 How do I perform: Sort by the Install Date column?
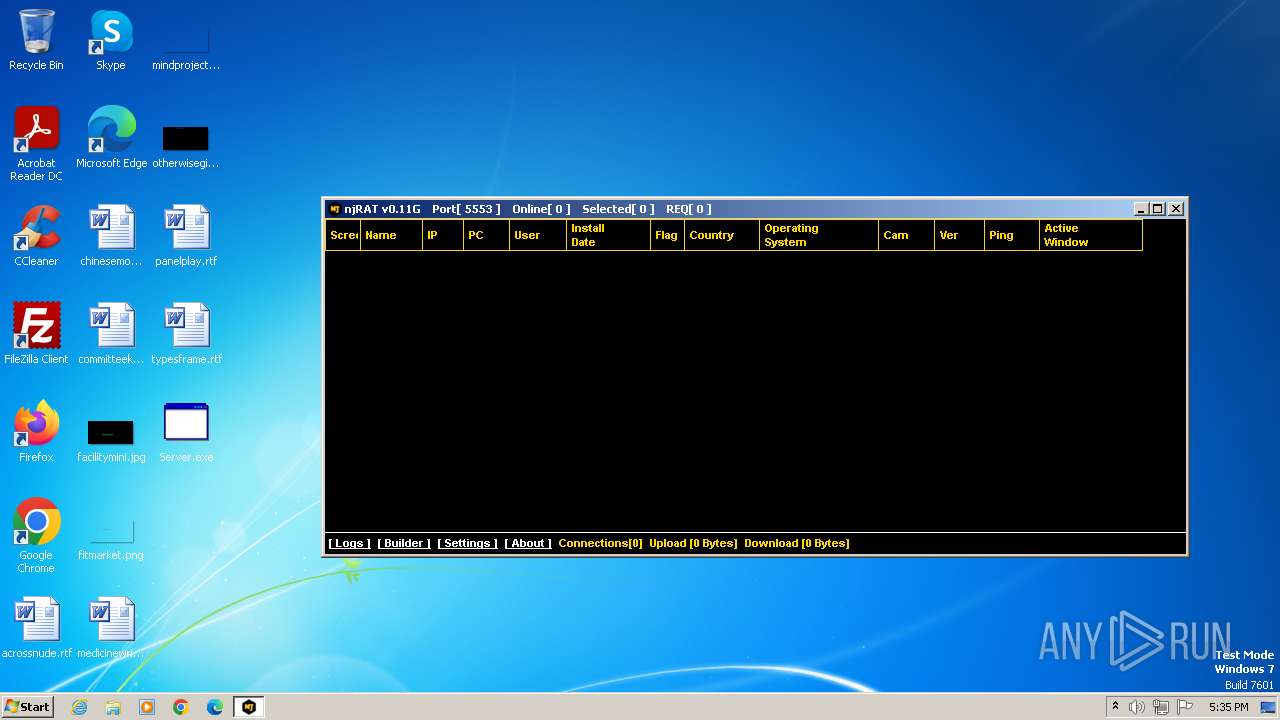[x=609, y=235]
